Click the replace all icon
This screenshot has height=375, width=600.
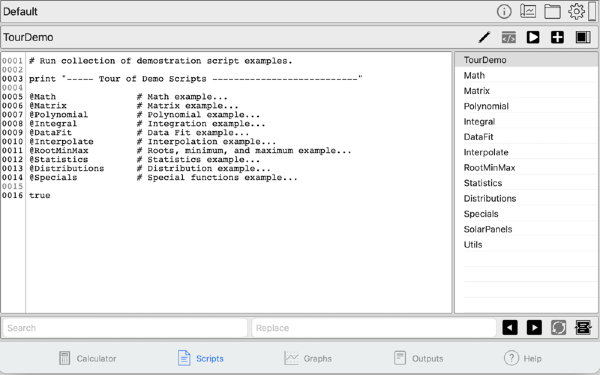point(583,328)
